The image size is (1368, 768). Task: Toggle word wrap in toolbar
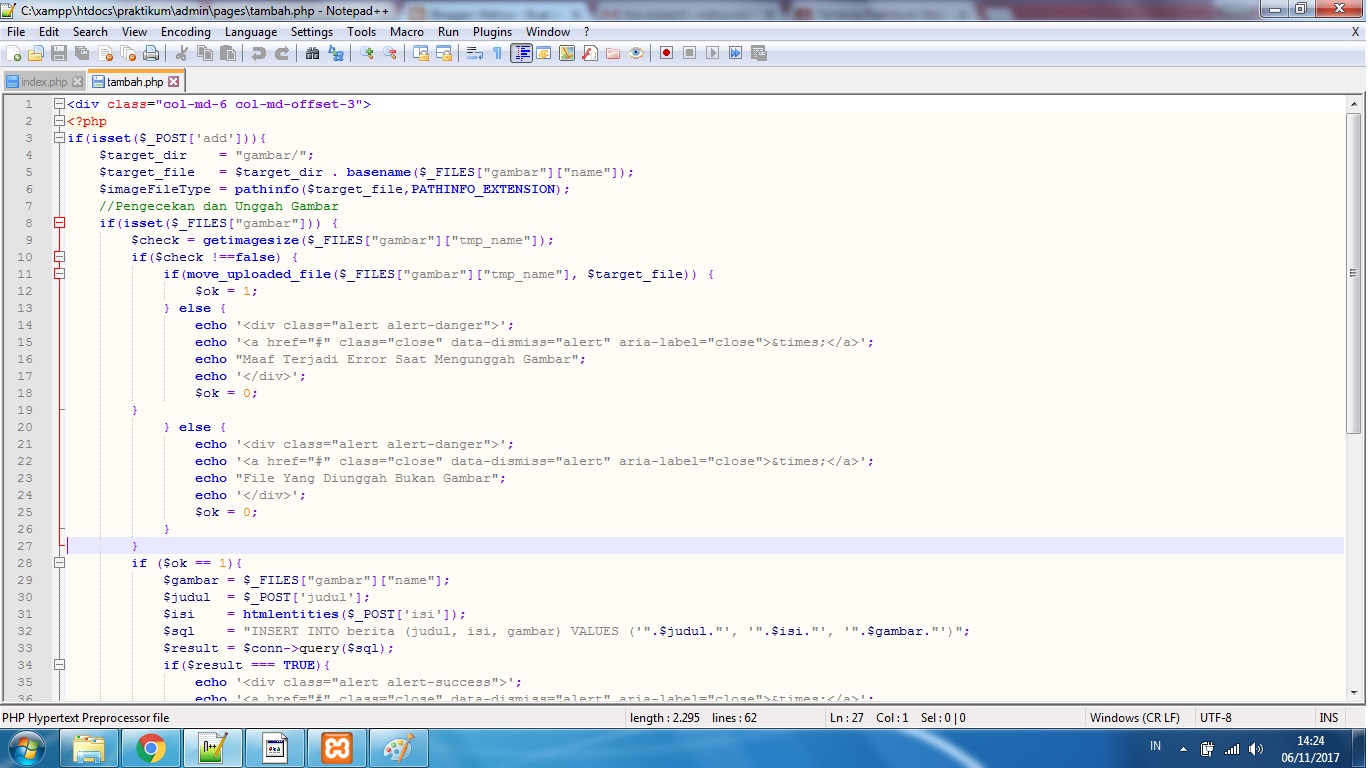tap(474, 53)
